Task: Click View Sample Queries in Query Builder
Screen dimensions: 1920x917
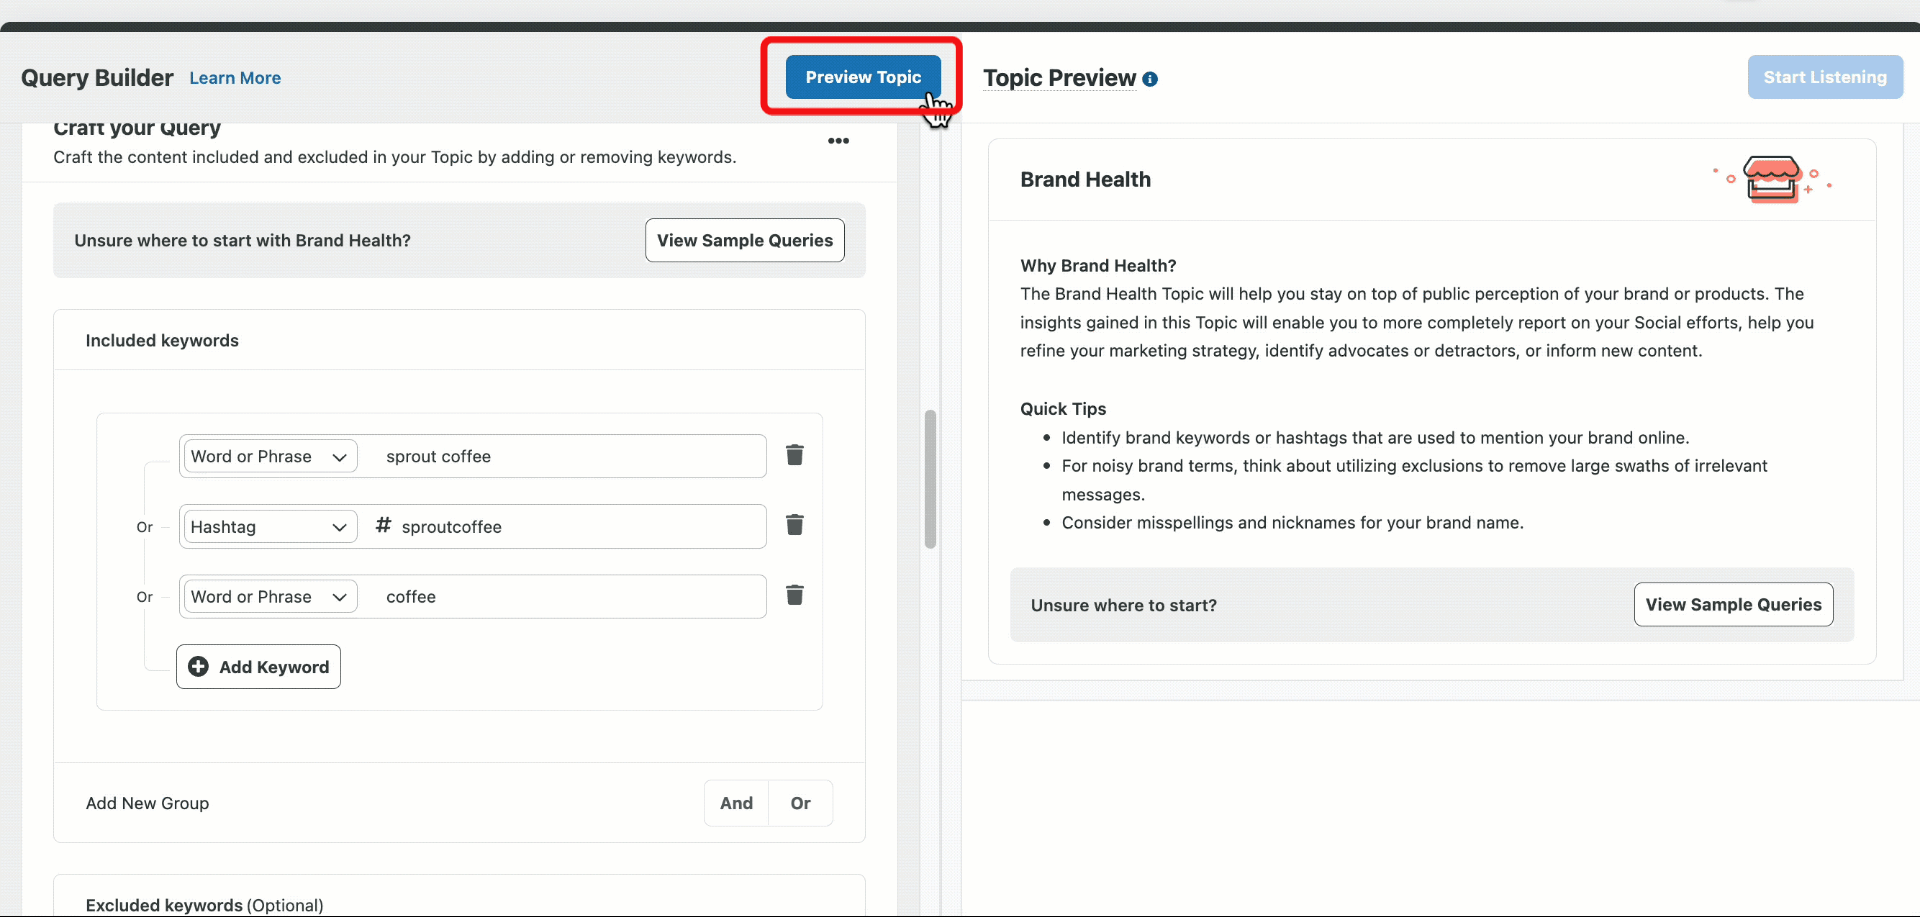Action: pyautogui.click(x=745, y=240)
